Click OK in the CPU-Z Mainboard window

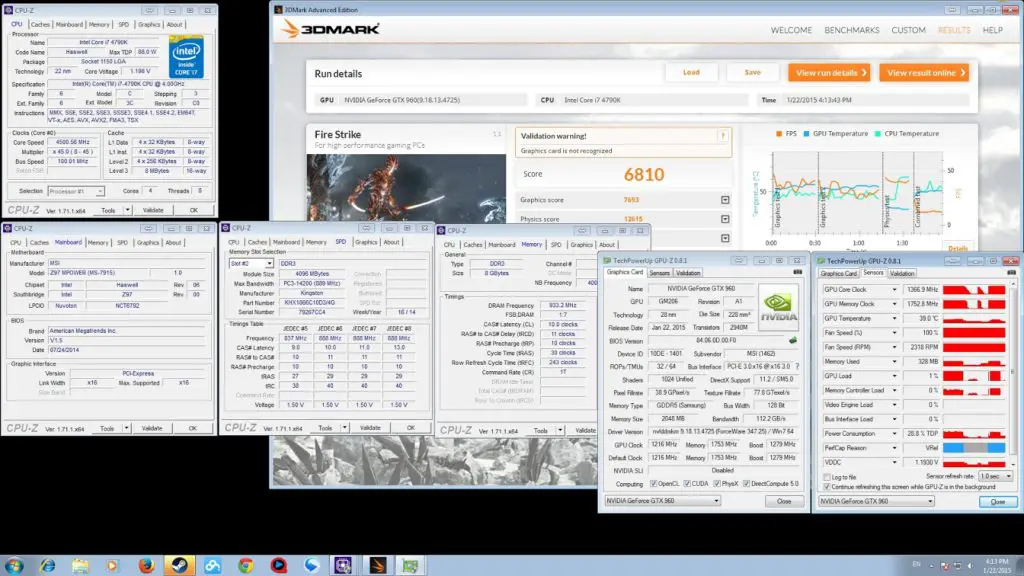click(193, 428)
